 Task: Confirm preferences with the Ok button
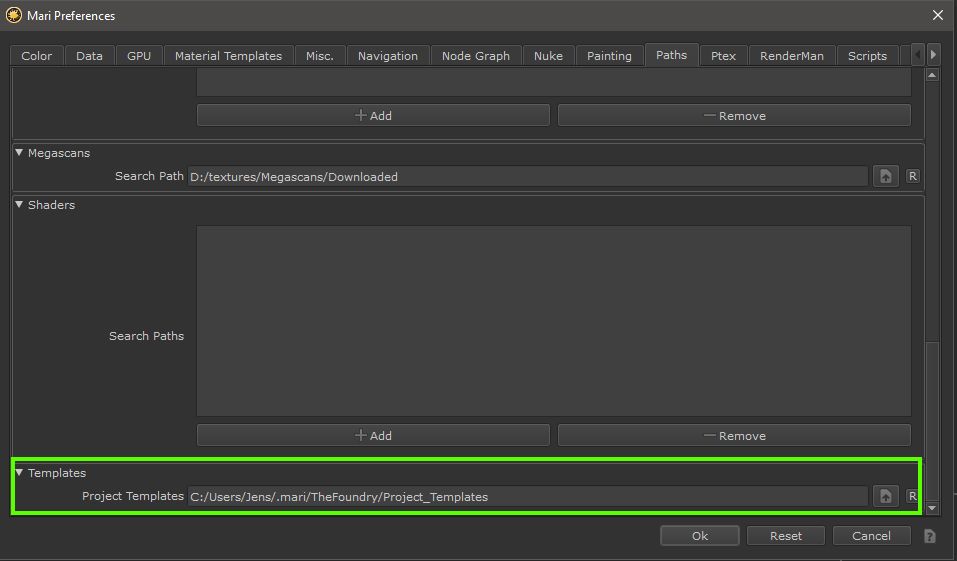pos(699,536)
